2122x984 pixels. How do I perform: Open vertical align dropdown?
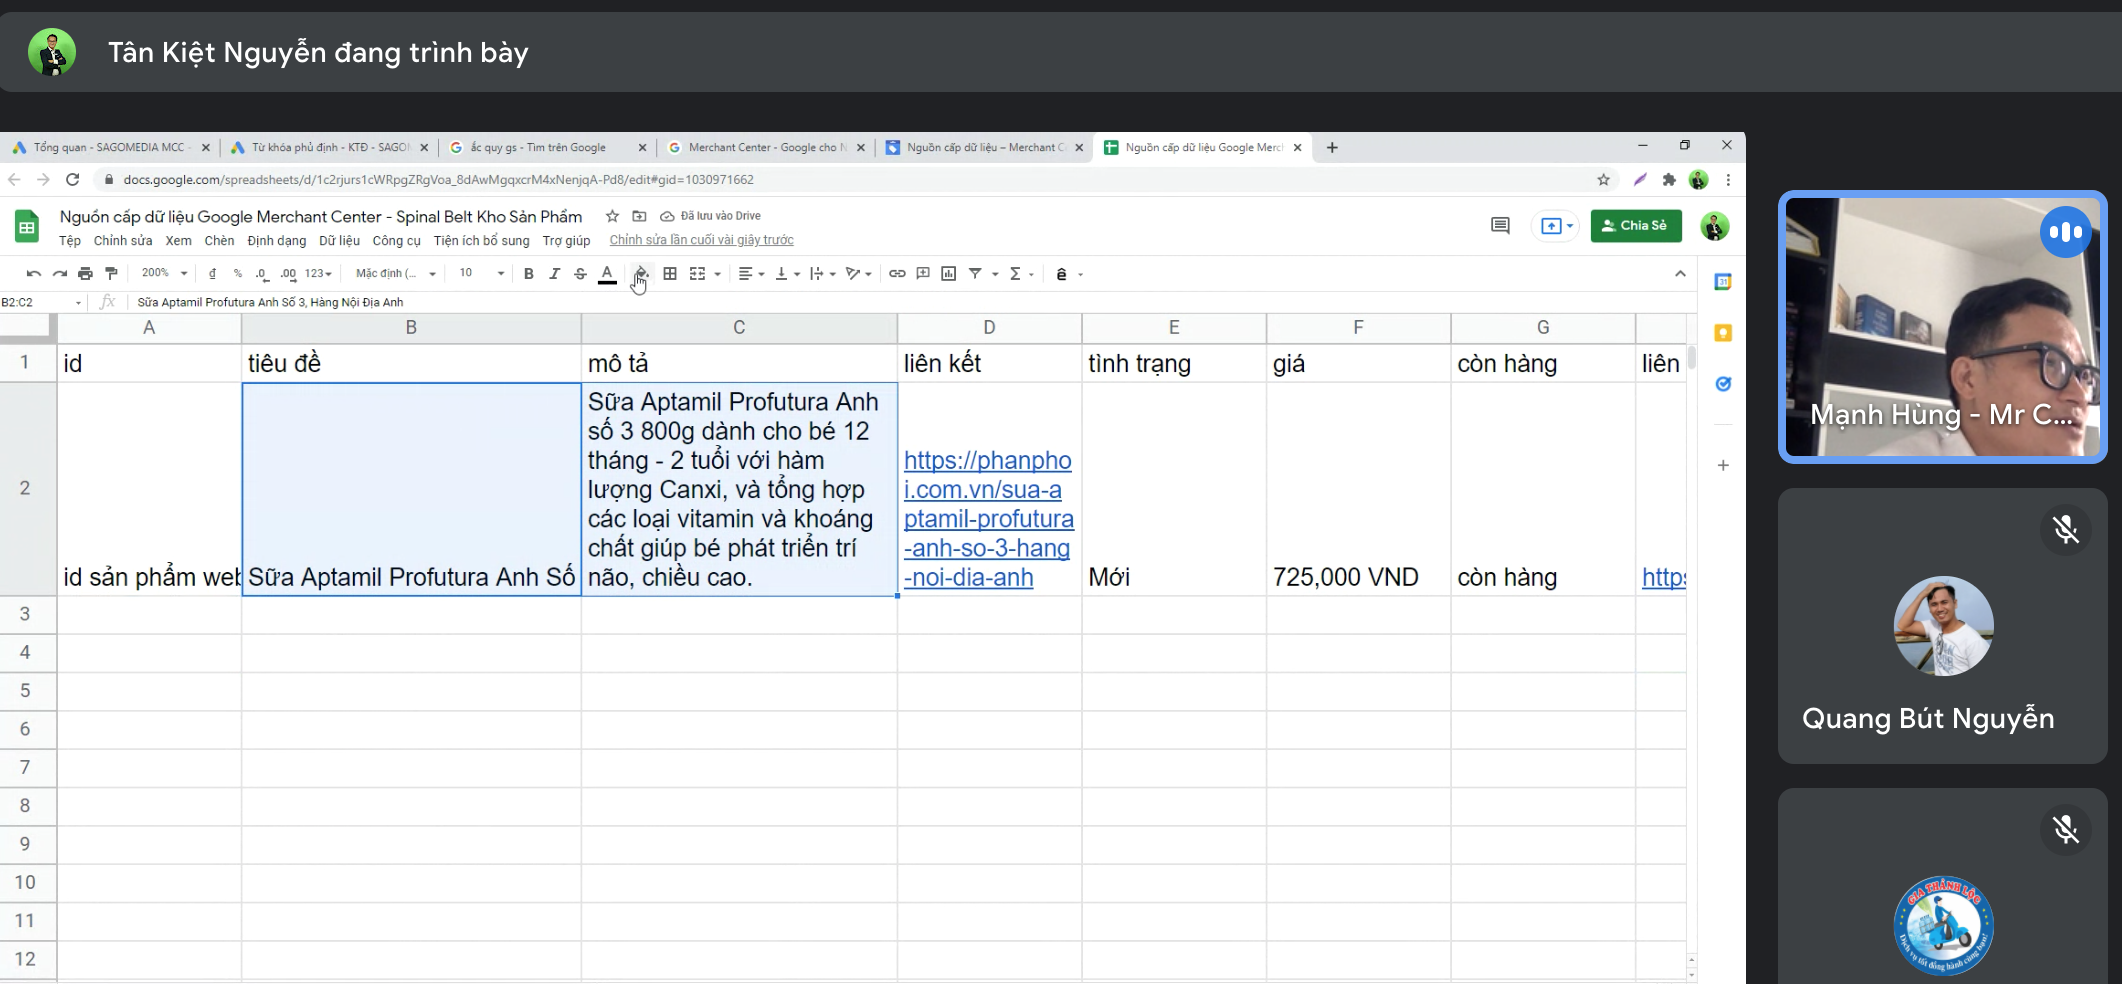(787, 274)
